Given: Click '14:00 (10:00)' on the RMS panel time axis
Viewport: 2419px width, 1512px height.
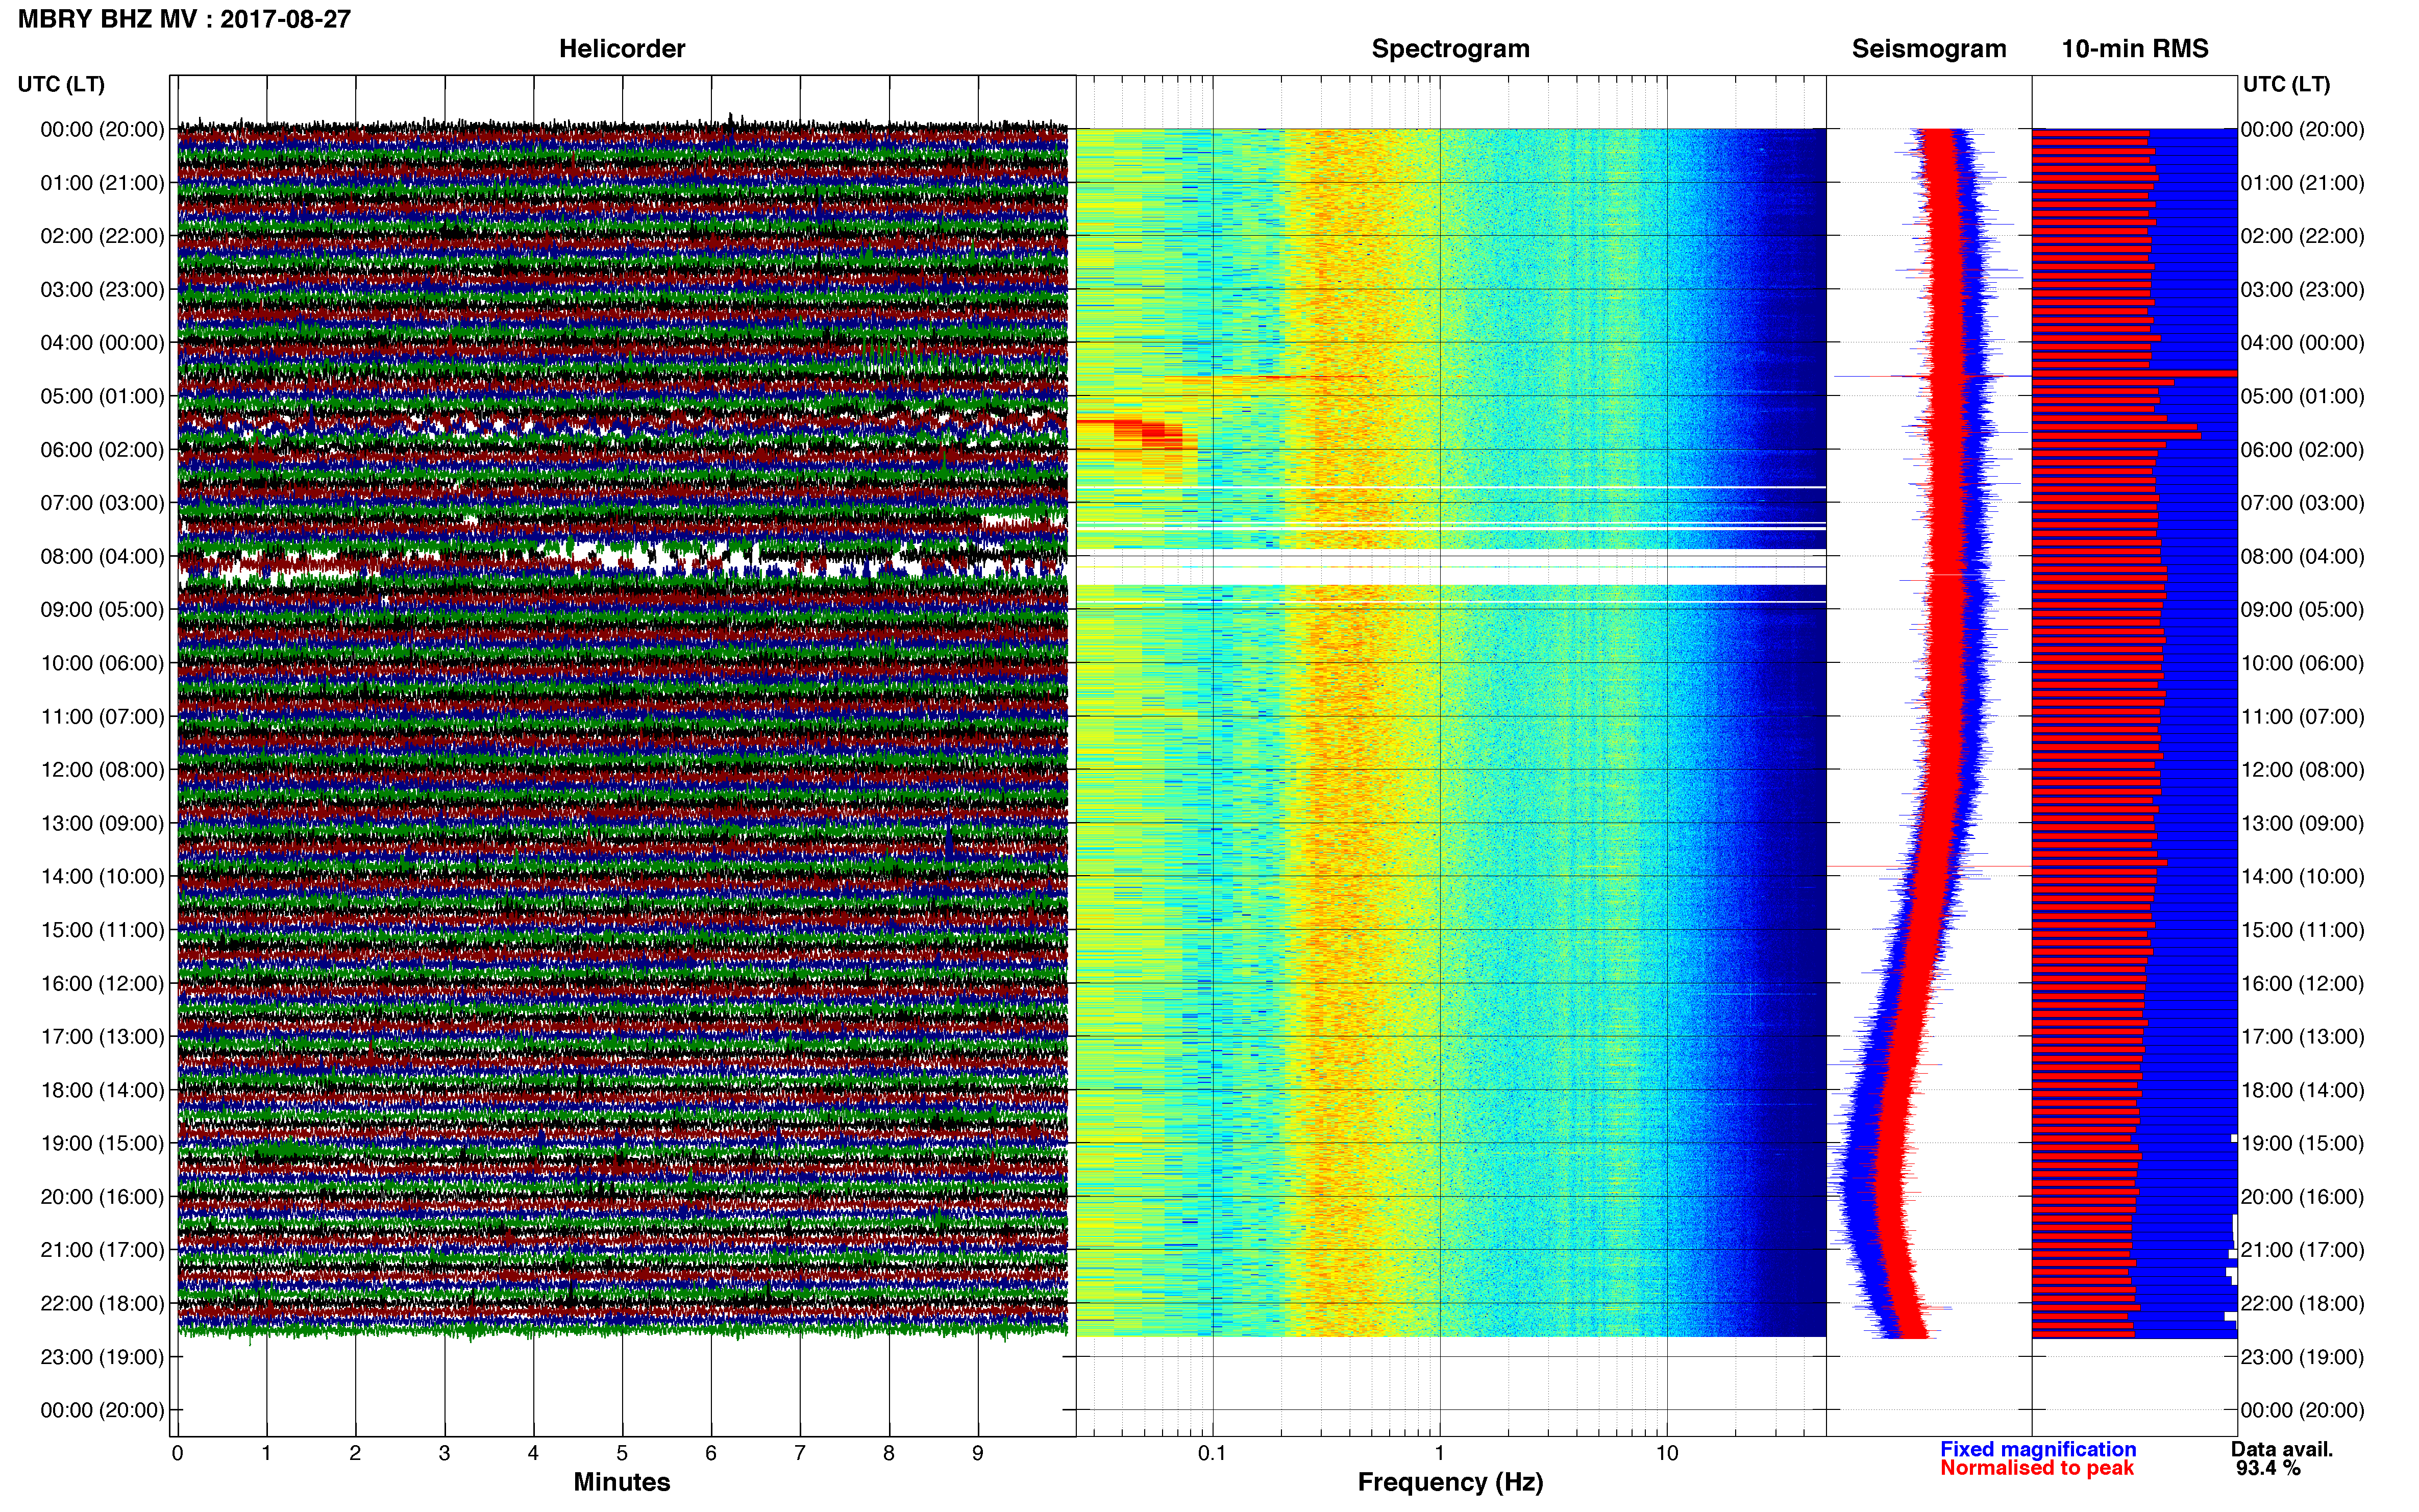Looking at the screenshot, I should click(x=2303, y=877).
